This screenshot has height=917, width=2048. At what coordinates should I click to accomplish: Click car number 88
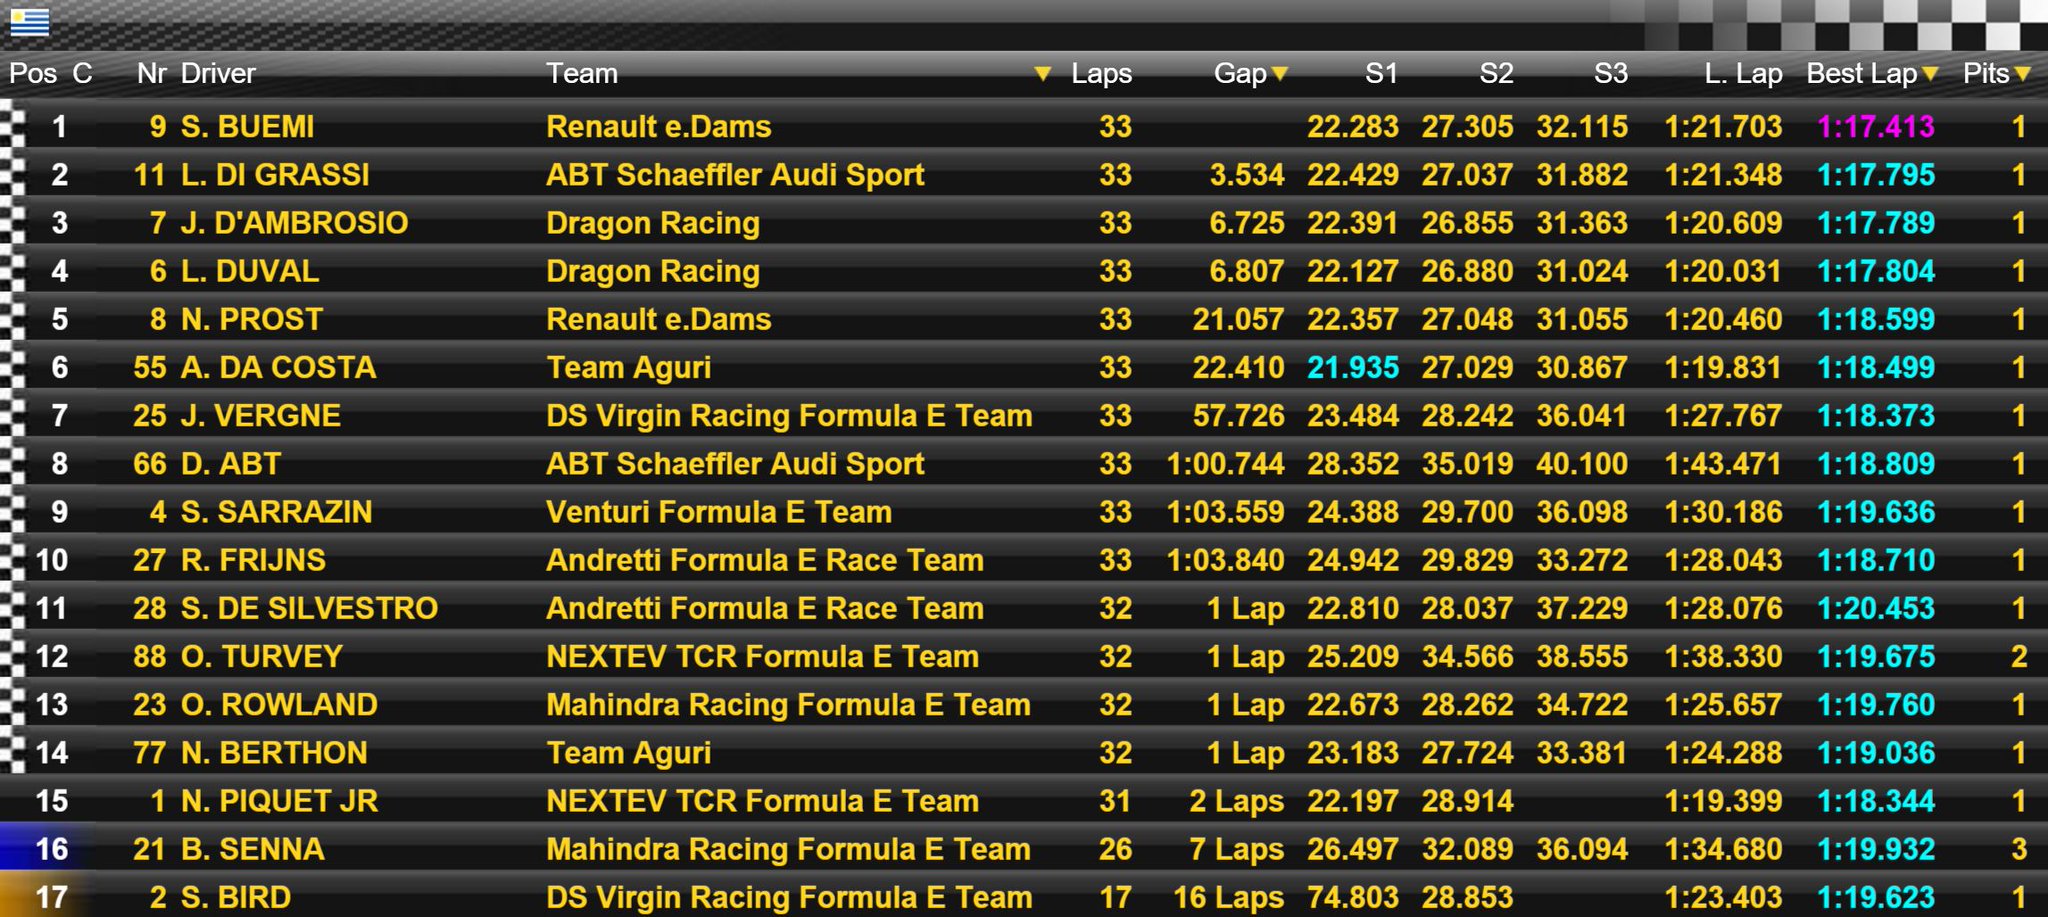point(150,656)
